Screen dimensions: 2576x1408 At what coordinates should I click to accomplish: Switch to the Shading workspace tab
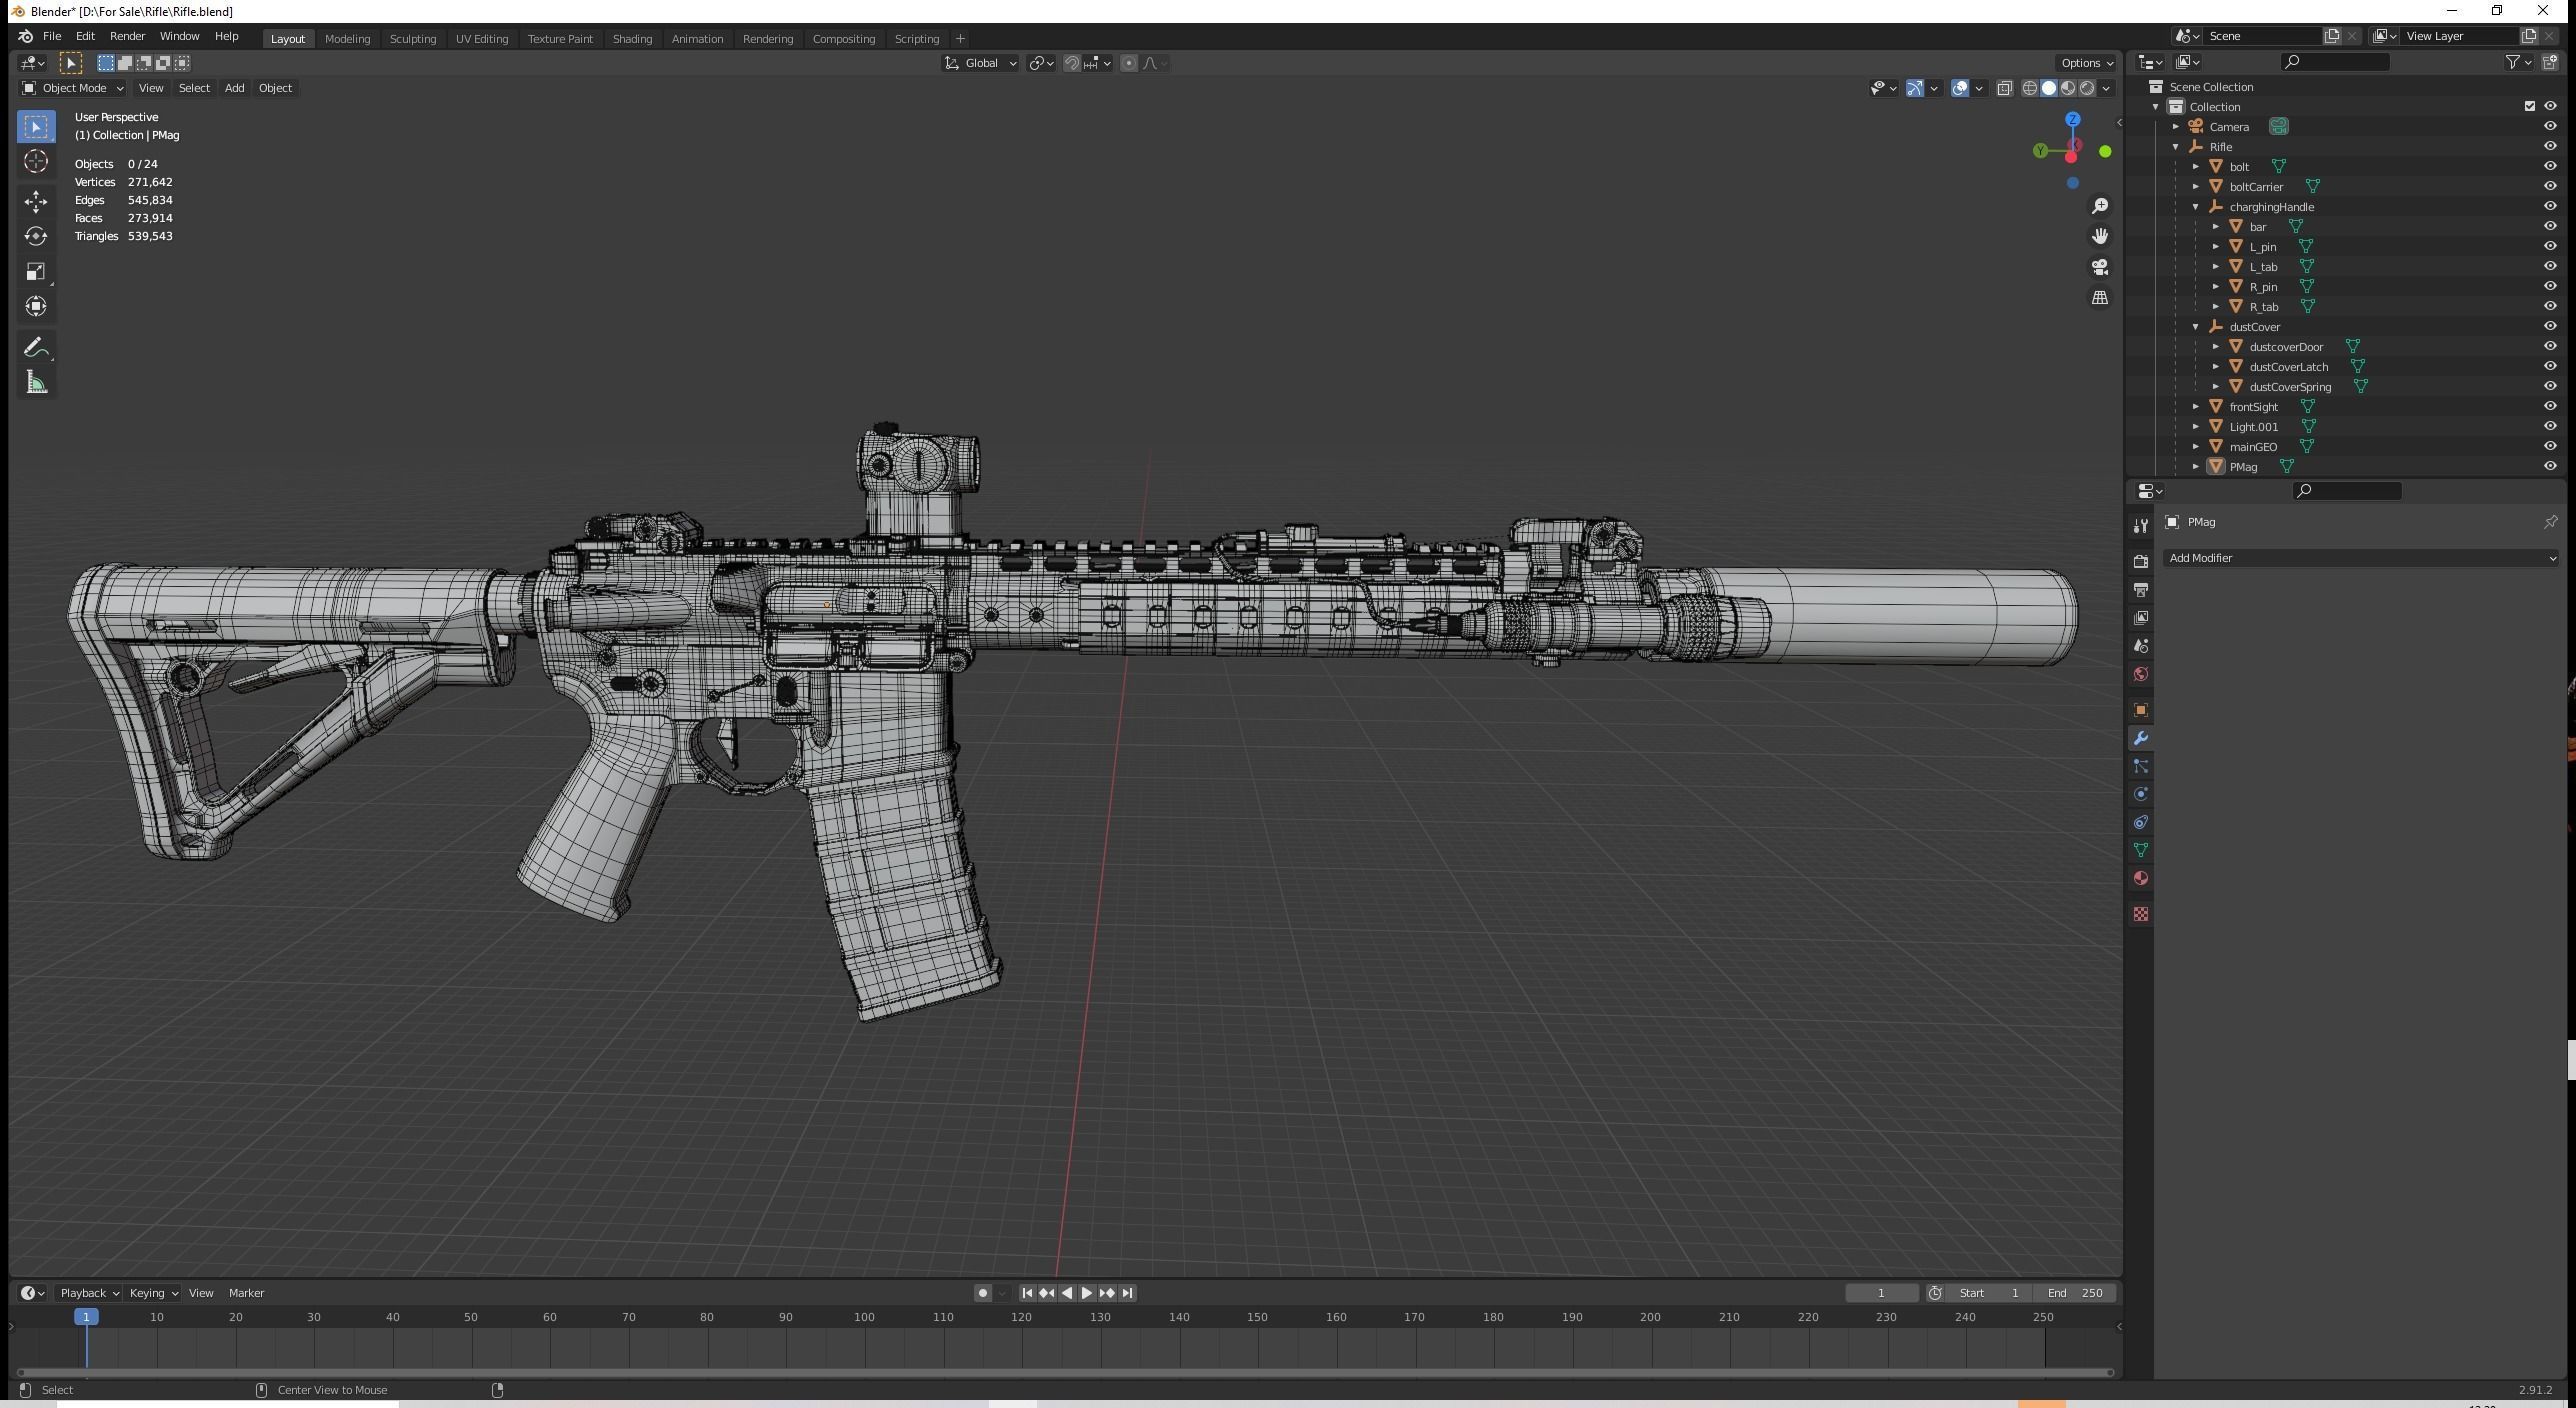coord(632,38)
